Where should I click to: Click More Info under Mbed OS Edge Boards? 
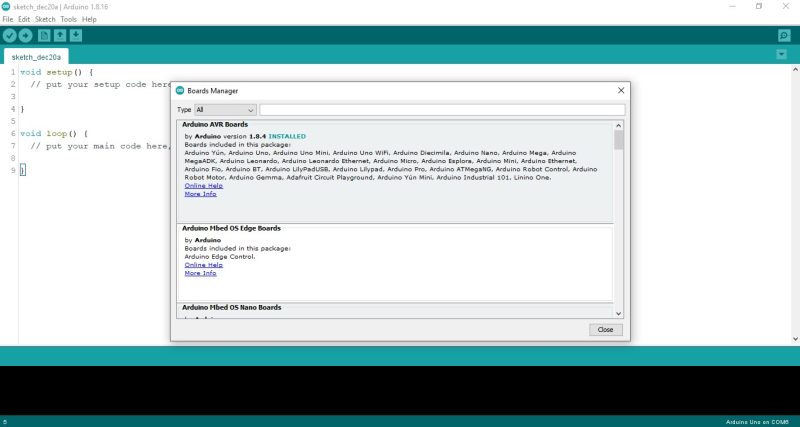[200, 273]
